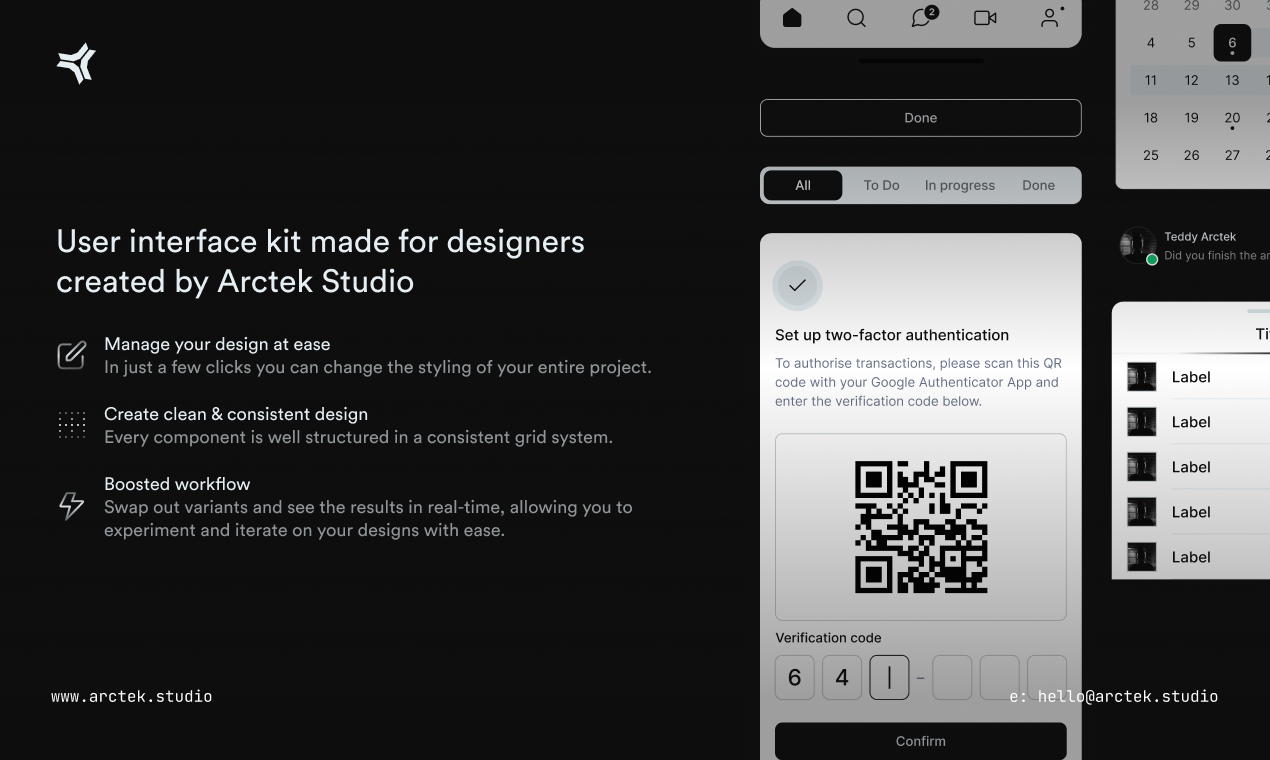
Task: Click verification digit box showing 4
Action: (842, 677)
